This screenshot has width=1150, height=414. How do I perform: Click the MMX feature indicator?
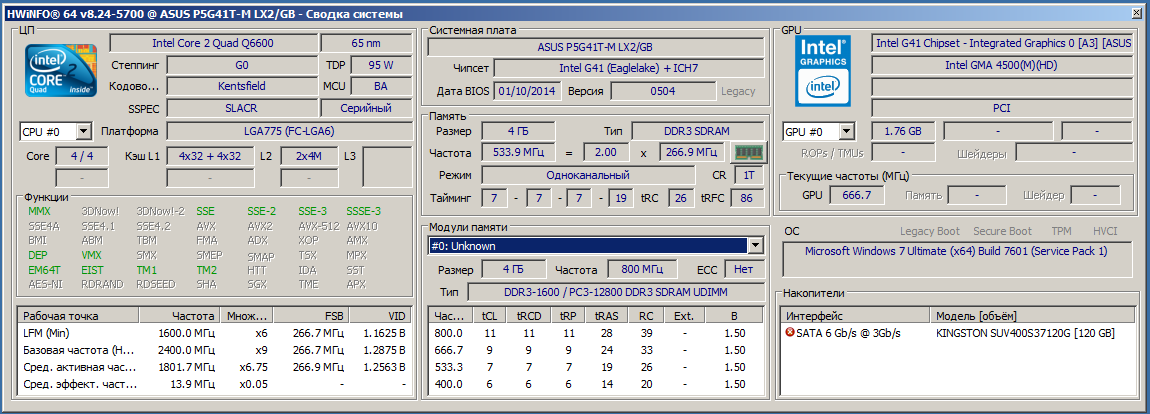coord(39,211)
